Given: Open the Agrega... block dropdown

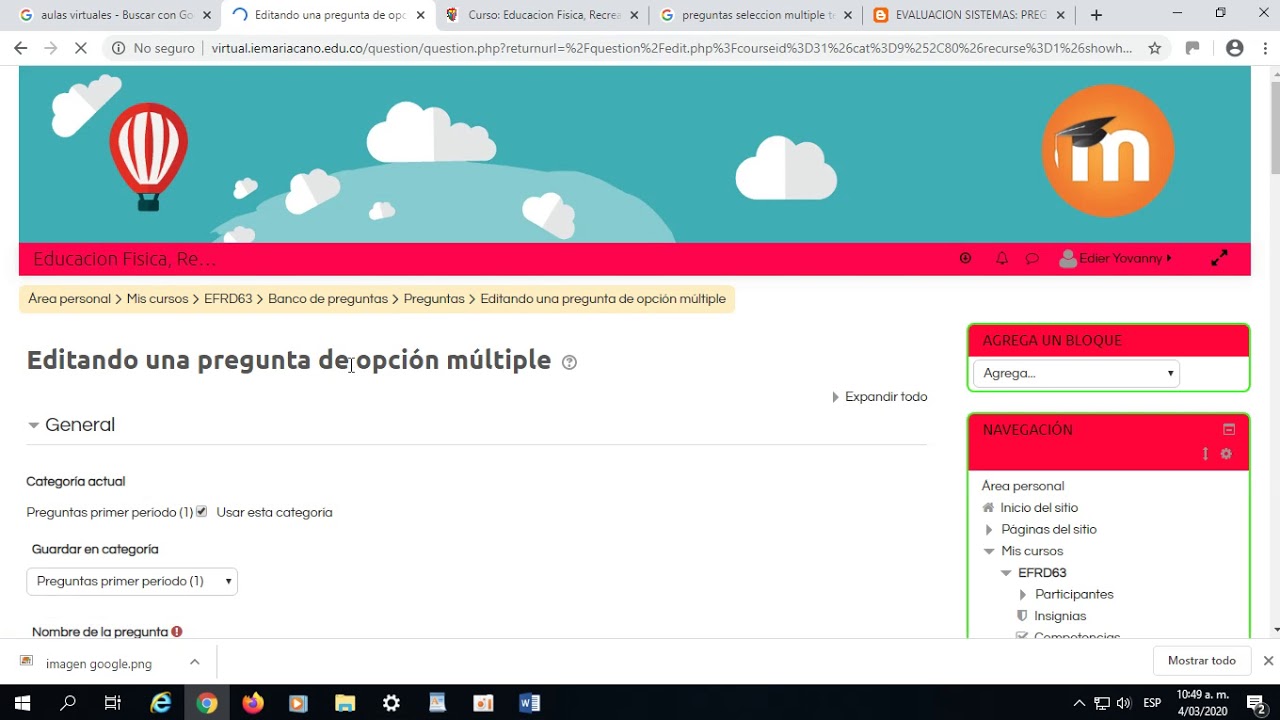Looking at the screenshot, I should click(x=1076, y=373).
